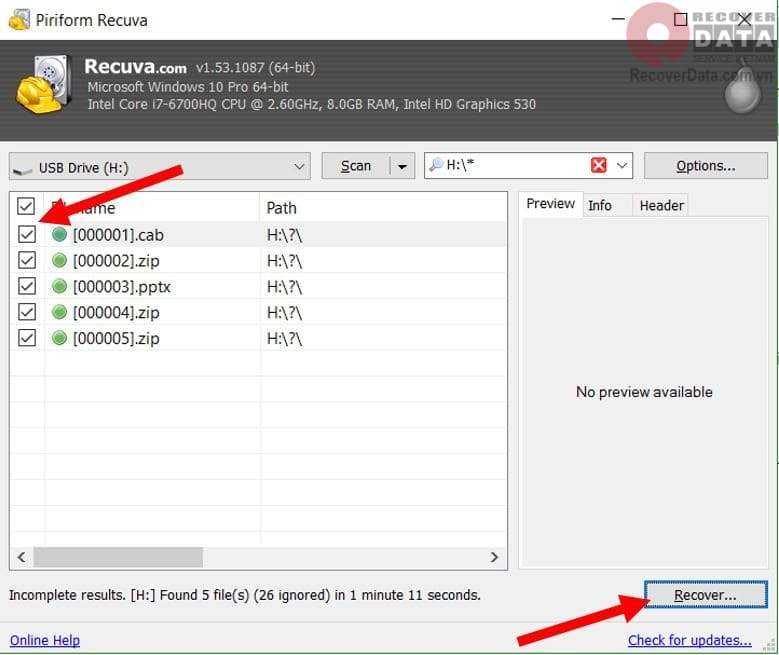779x655 pixels.
Task: Select the [000003].pptx file name
Action: coord(122,286)
